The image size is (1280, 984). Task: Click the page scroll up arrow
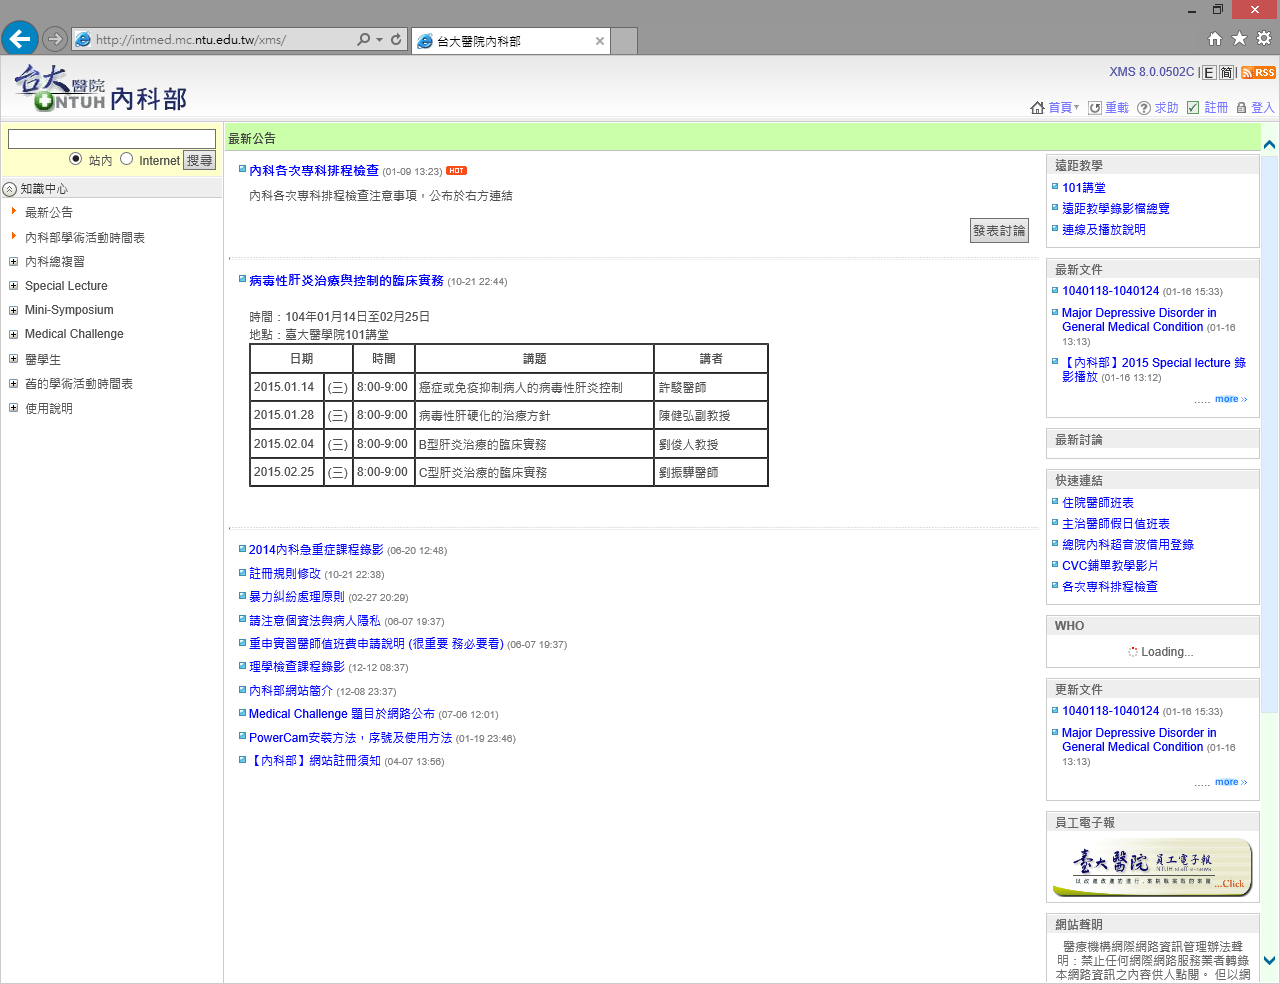tap(1269, 144)
